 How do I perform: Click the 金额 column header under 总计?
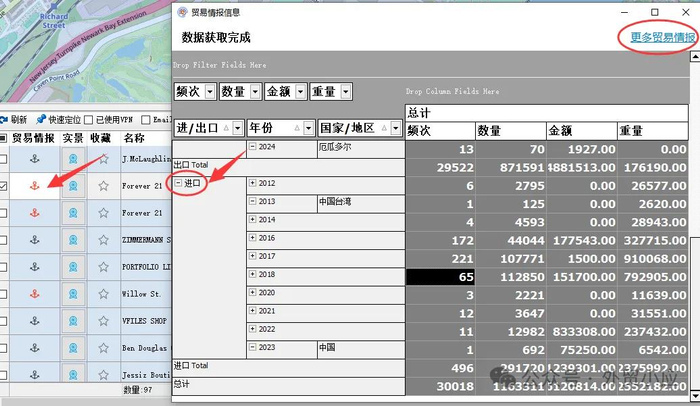point(582,131)
